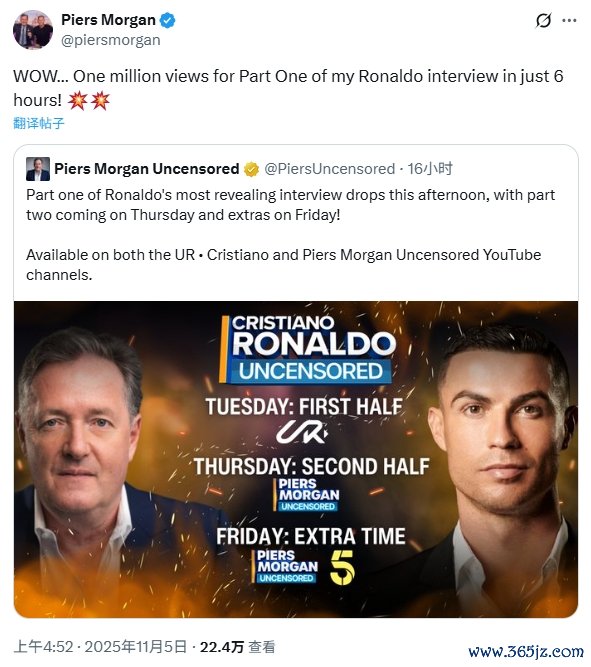The height and width of the screenshot is (667, 591).
Task: Click the 16小时 timestamp on the quoted post
Action: (430, 169)
